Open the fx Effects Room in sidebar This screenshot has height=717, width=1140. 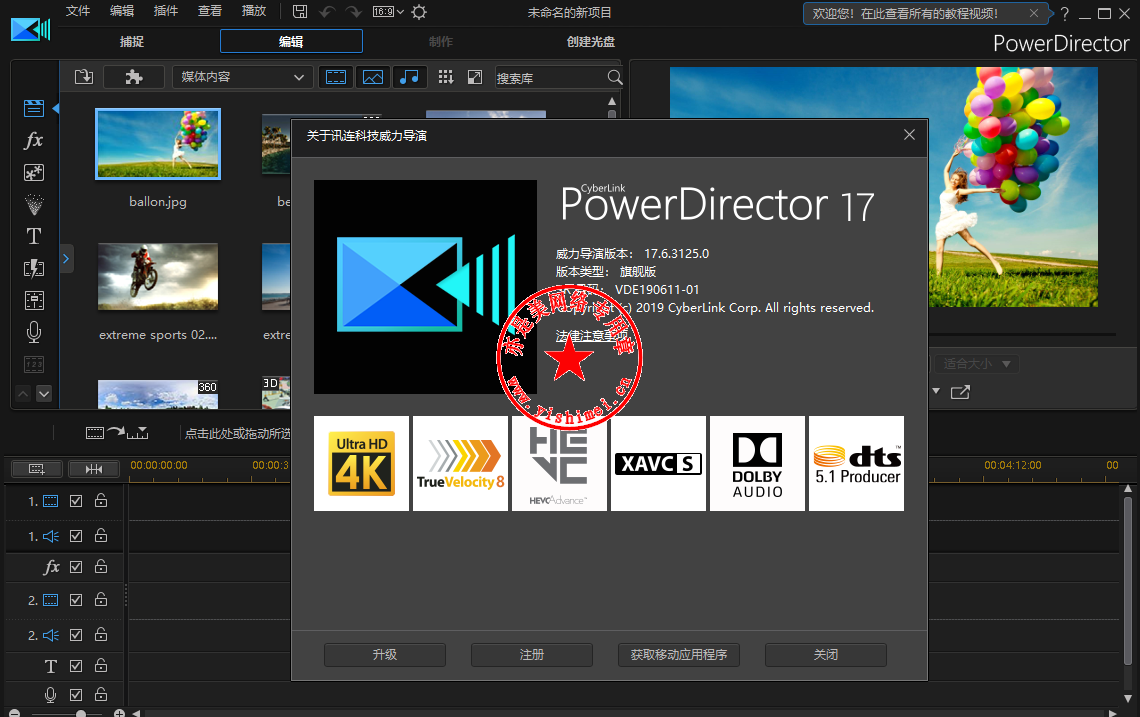(x=33, y=140)
